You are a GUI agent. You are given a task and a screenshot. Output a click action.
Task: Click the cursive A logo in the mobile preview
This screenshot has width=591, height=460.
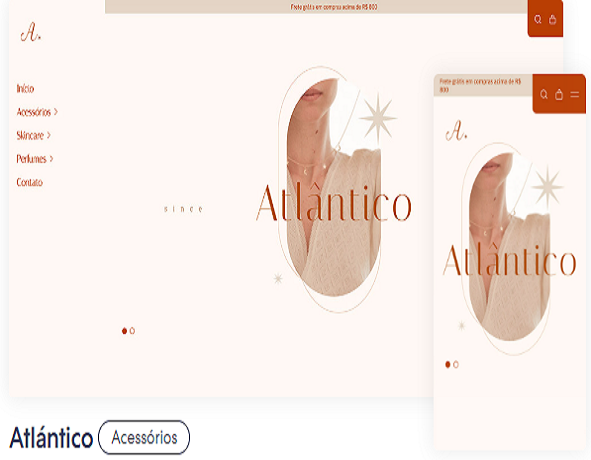click(x=456, y=130)
